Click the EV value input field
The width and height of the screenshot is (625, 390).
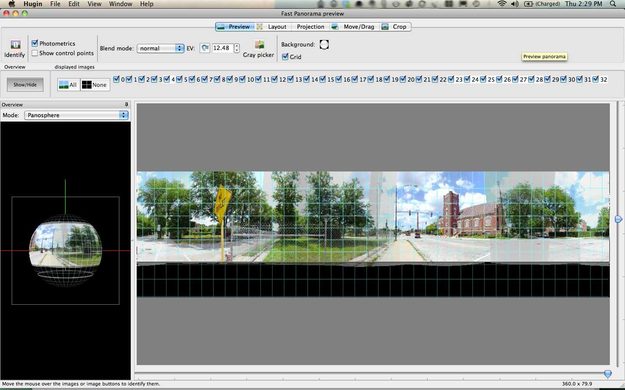click(222, 48)
